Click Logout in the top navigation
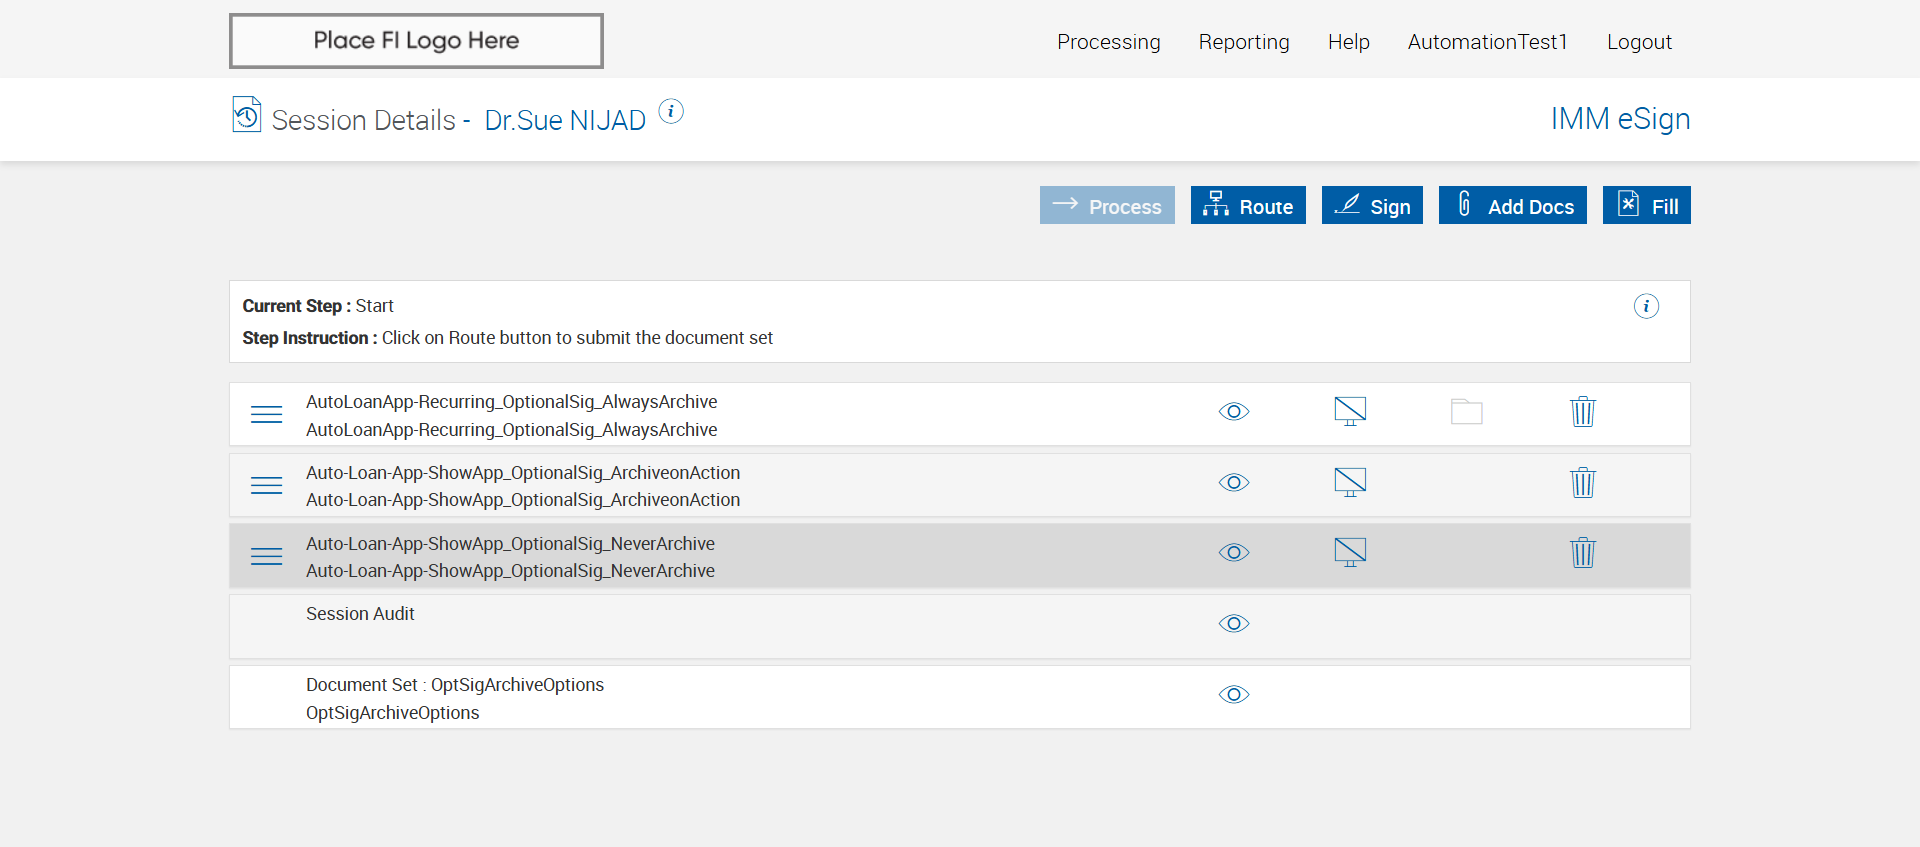1920x847 pixels. coord(1639,42)
